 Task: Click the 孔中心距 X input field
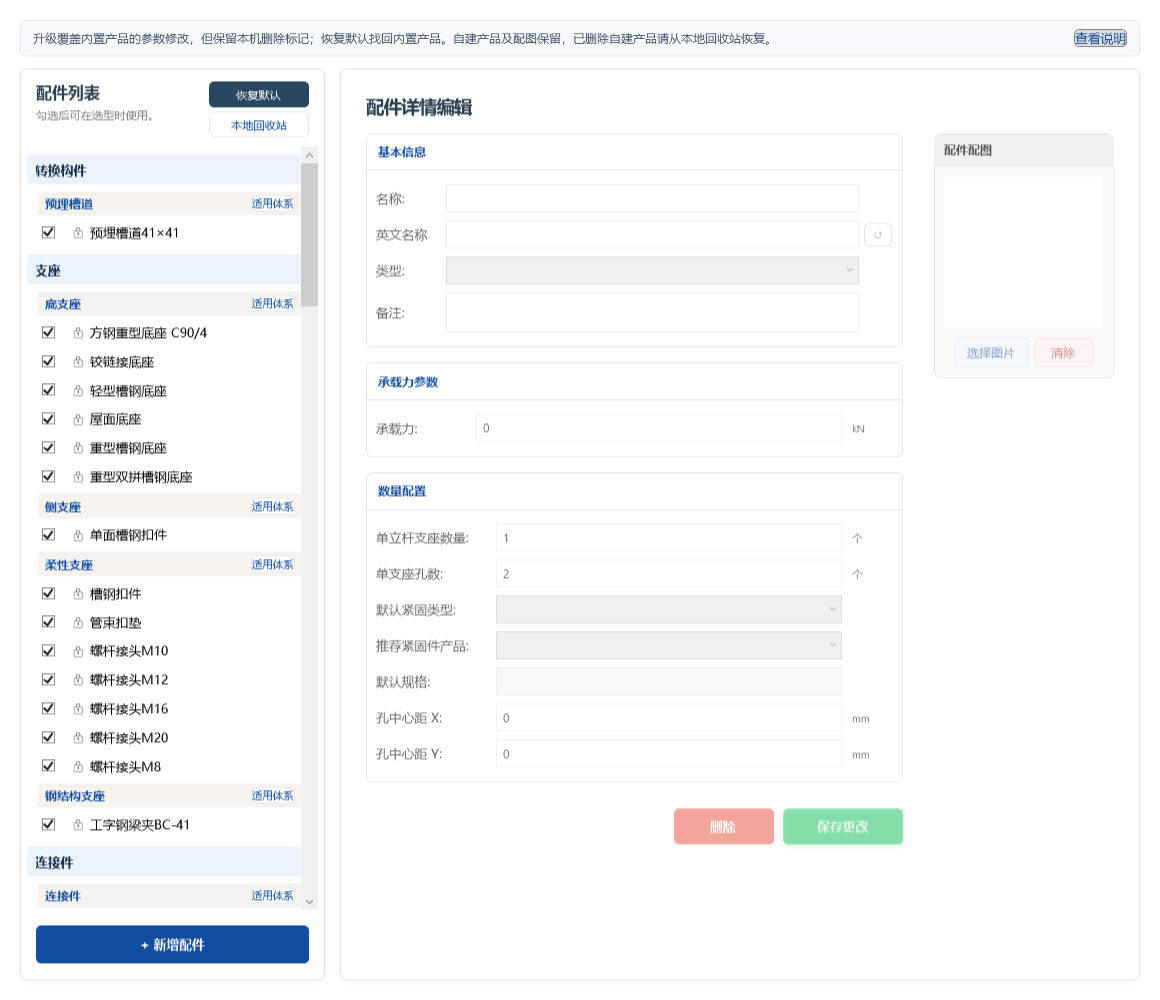[668, 717]
